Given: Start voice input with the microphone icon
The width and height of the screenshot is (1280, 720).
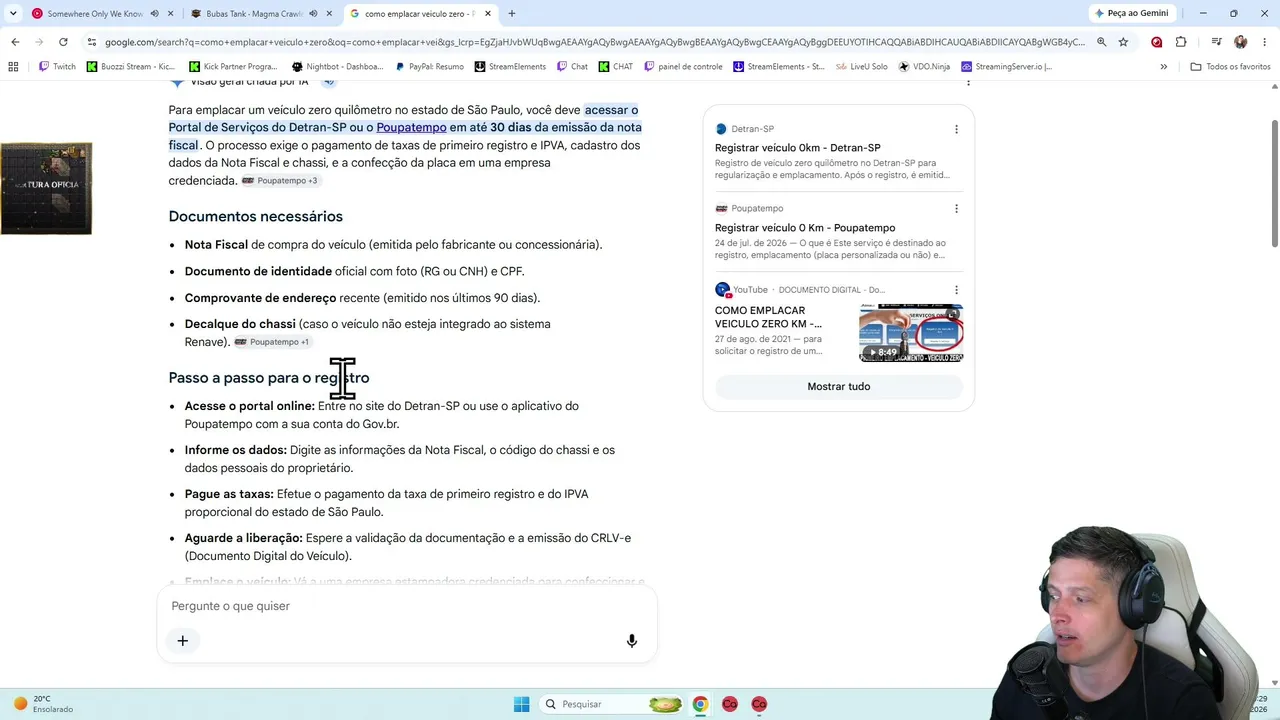Looking at the screenshot, I should [632, 641].
